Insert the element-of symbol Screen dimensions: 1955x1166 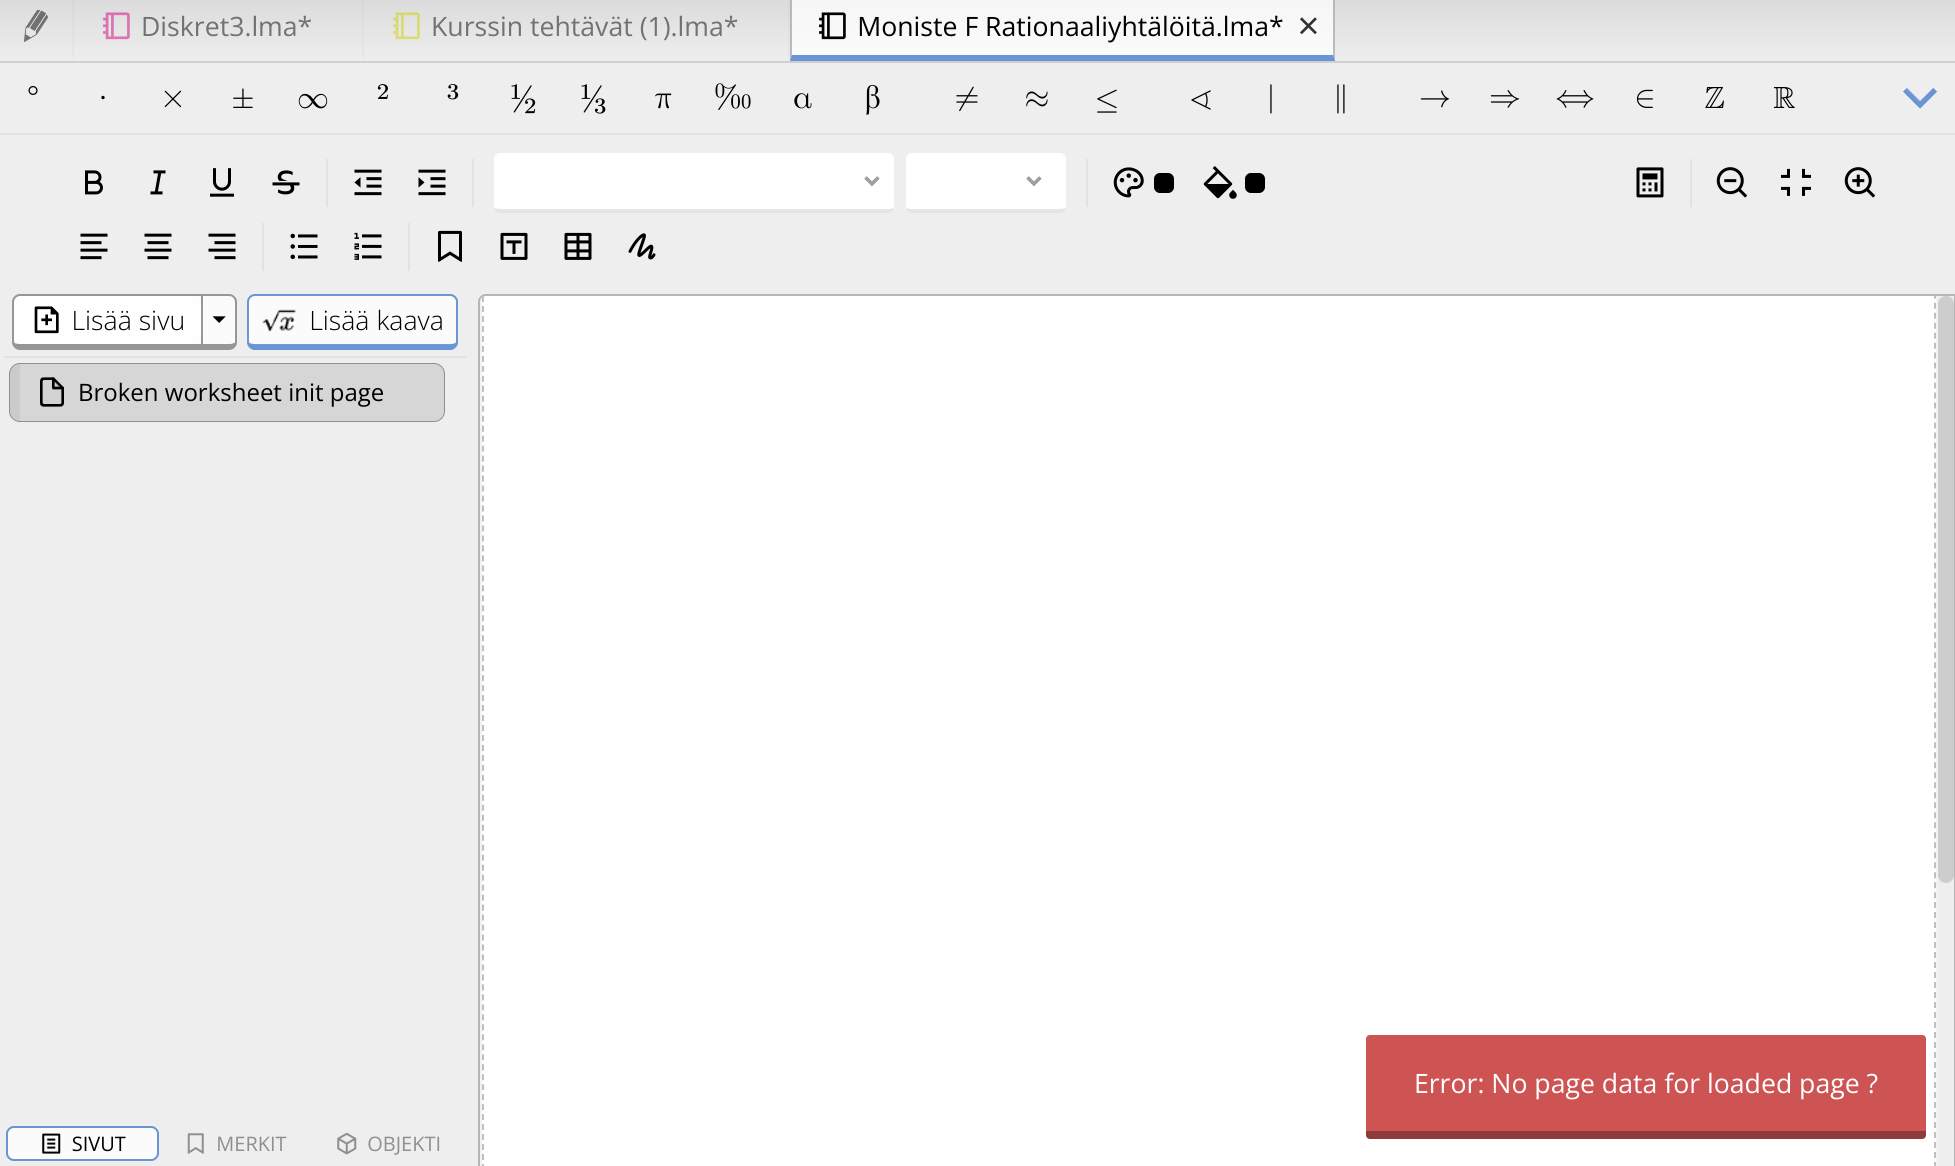(1645, 98)
